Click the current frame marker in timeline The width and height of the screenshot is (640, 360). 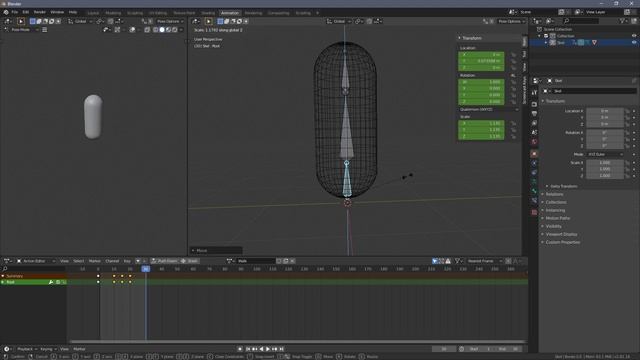point(146,269)
